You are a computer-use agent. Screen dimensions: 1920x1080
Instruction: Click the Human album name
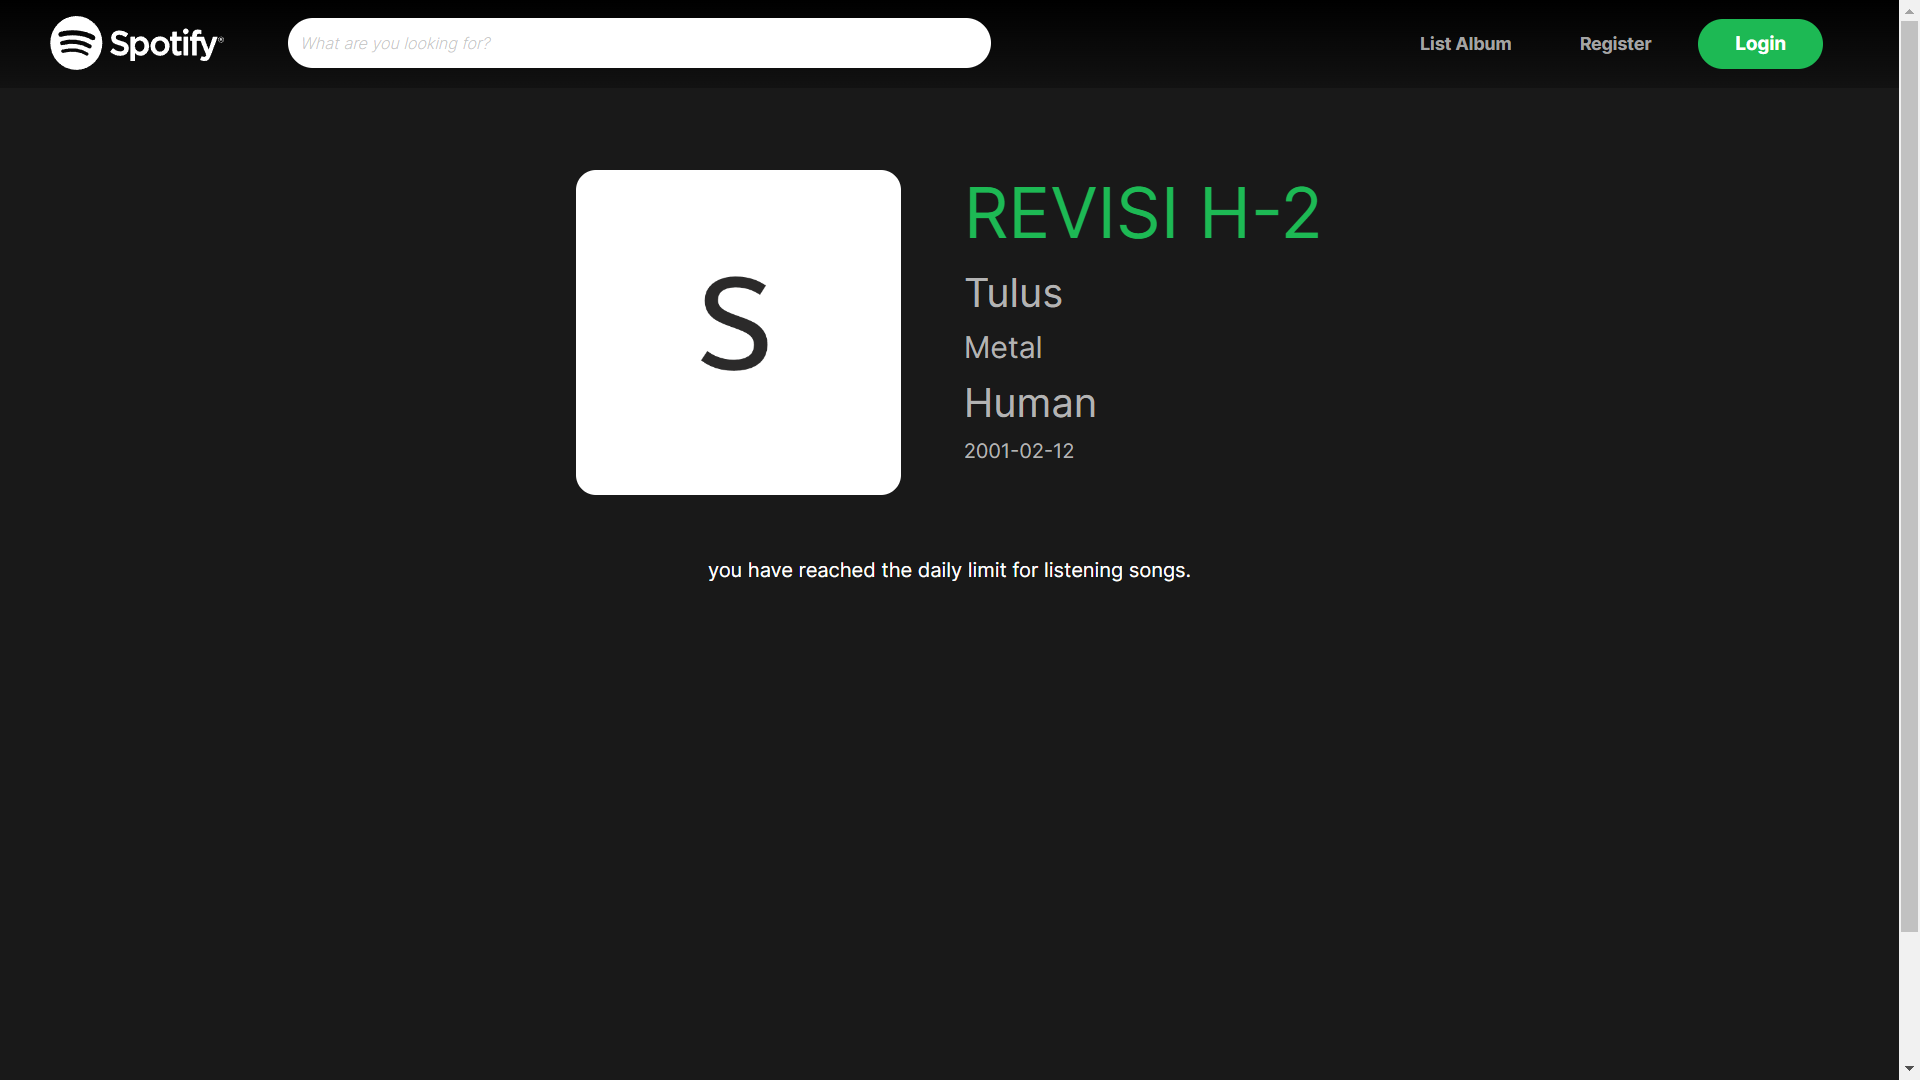pyautogui.click(x=1030, y=404)
